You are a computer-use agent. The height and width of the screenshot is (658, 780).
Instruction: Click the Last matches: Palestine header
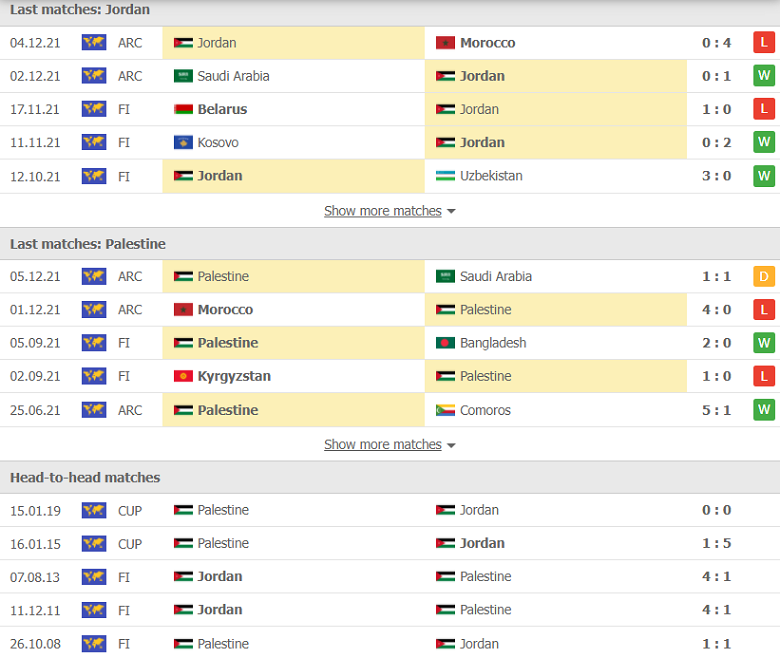pos(88,244)
